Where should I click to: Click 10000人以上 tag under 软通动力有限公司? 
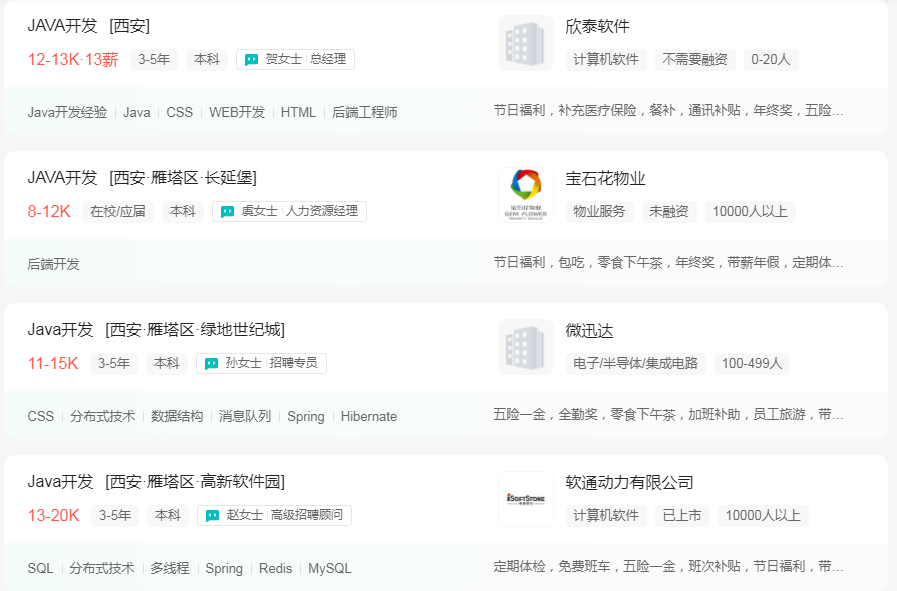pyautogui.click(x=763, y=515)
